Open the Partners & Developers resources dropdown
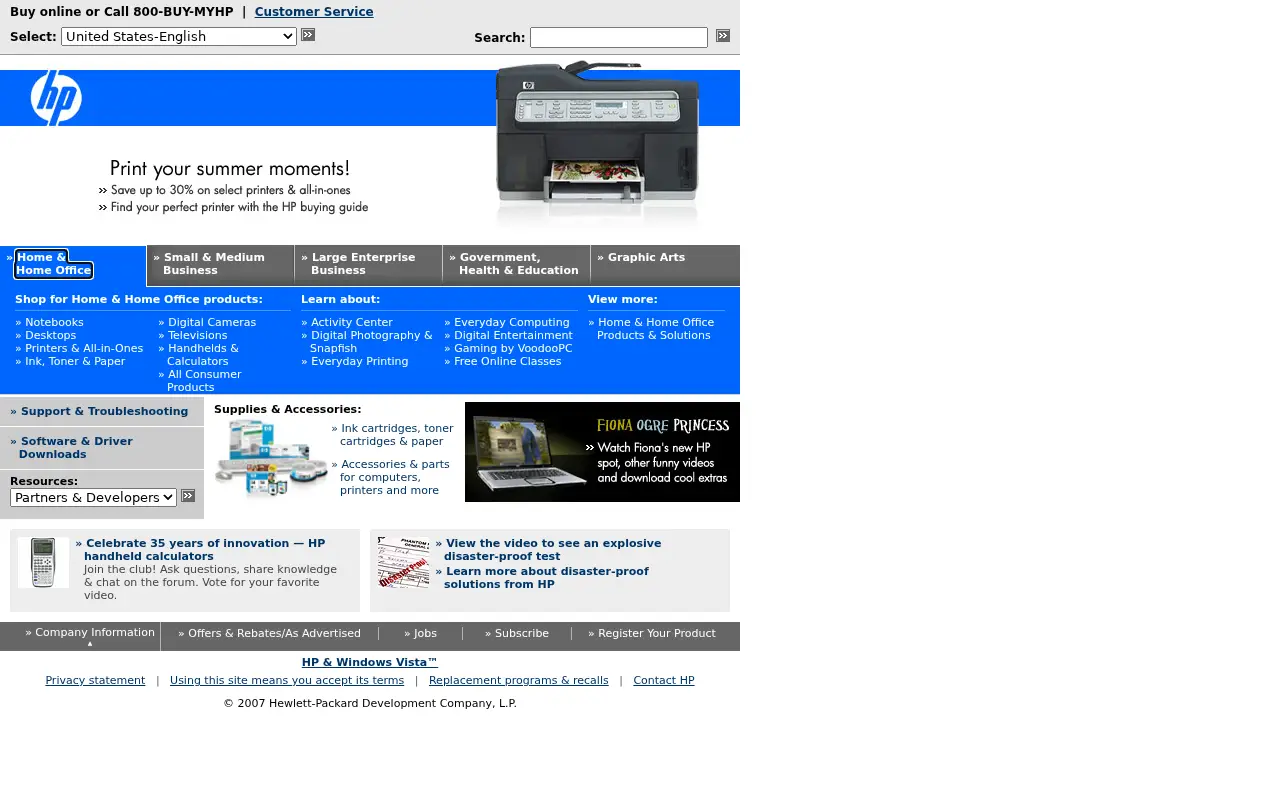The height and width of the screenshot is (800, 1280). [93, 497]
